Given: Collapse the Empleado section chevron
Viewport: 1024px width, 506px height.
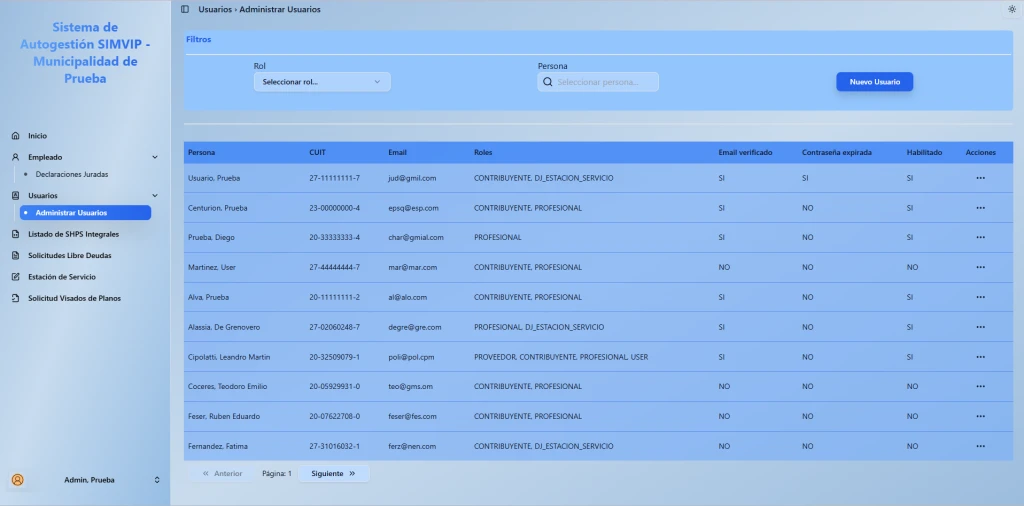Looking at the screenshot, I should 155,157.
